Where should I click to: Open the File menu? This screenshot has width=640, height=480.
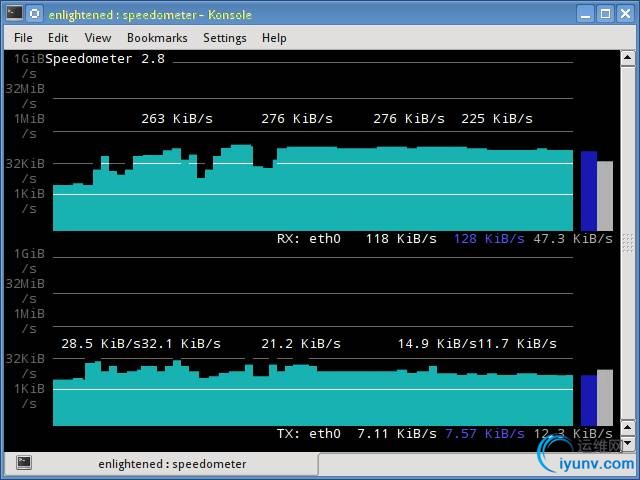click(x=23, y=38)
